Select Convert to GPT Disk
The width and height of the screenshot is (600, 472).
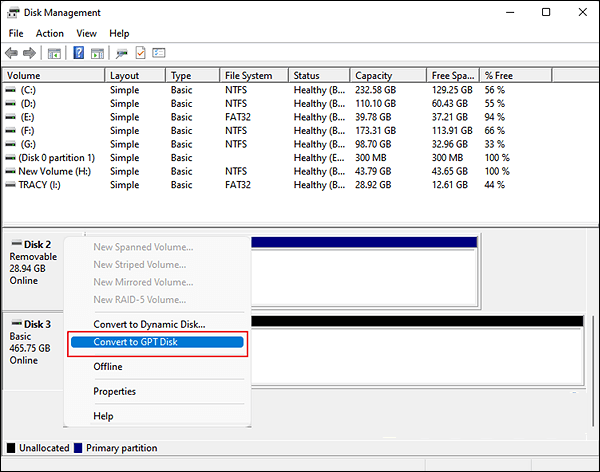tap(141, 343)
